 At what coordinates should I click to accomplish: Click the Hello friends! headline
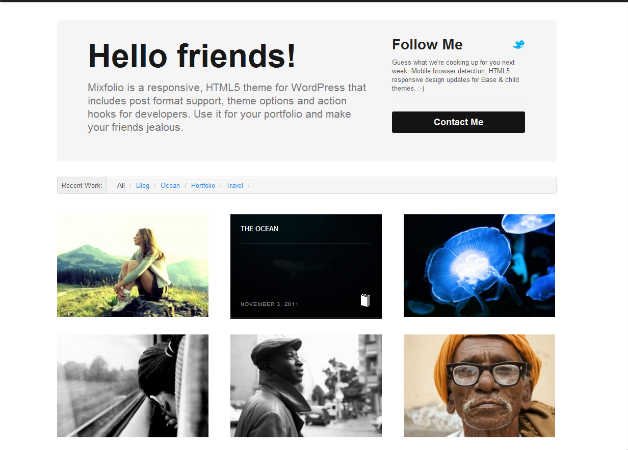[x=192, y=56]
